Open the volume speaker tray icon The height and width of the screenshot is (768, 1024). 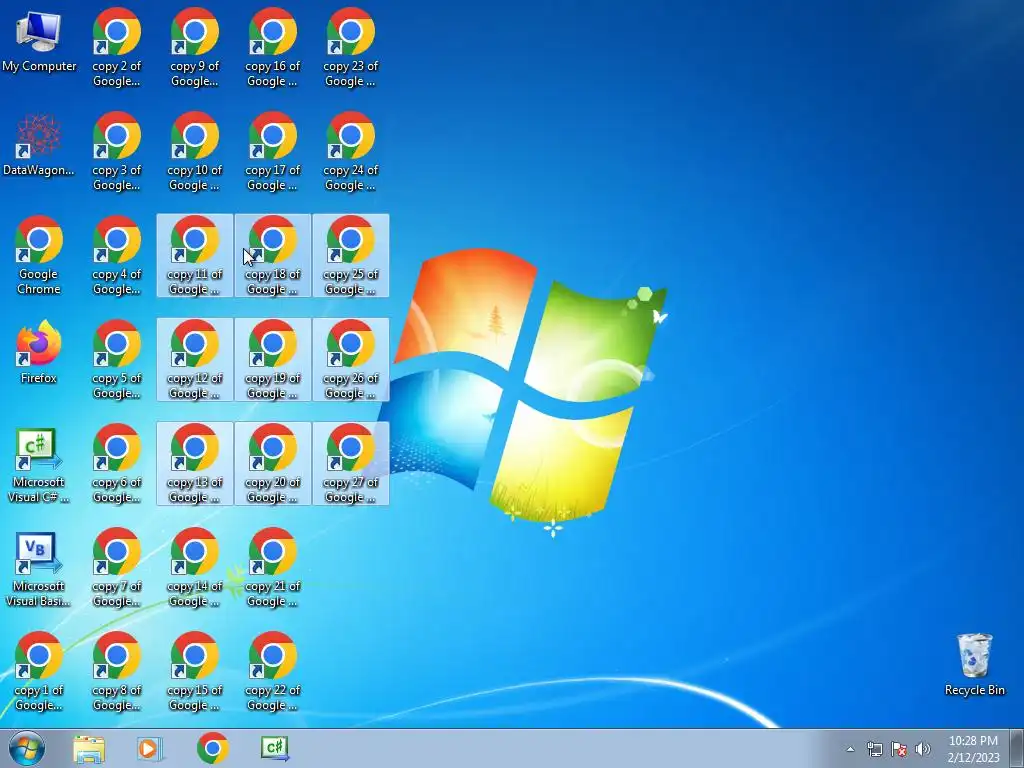923,749
